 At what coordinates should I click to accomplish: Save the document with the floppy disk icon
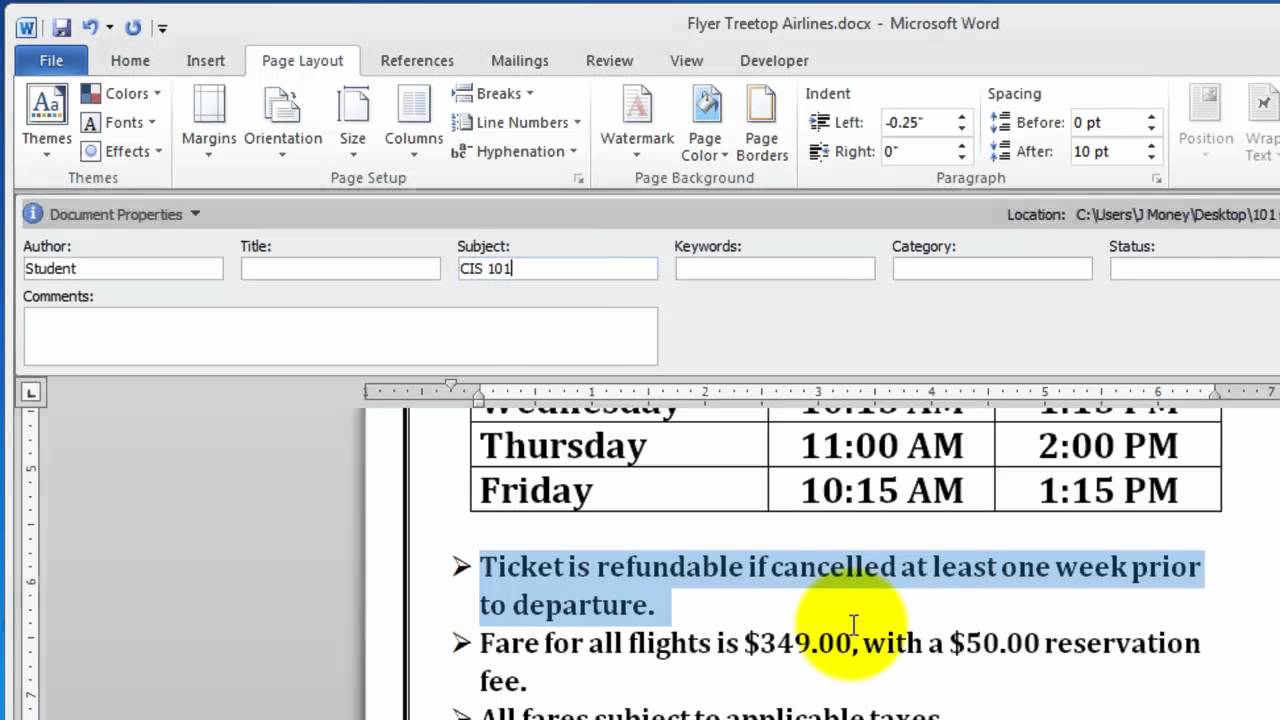point(61,27)
